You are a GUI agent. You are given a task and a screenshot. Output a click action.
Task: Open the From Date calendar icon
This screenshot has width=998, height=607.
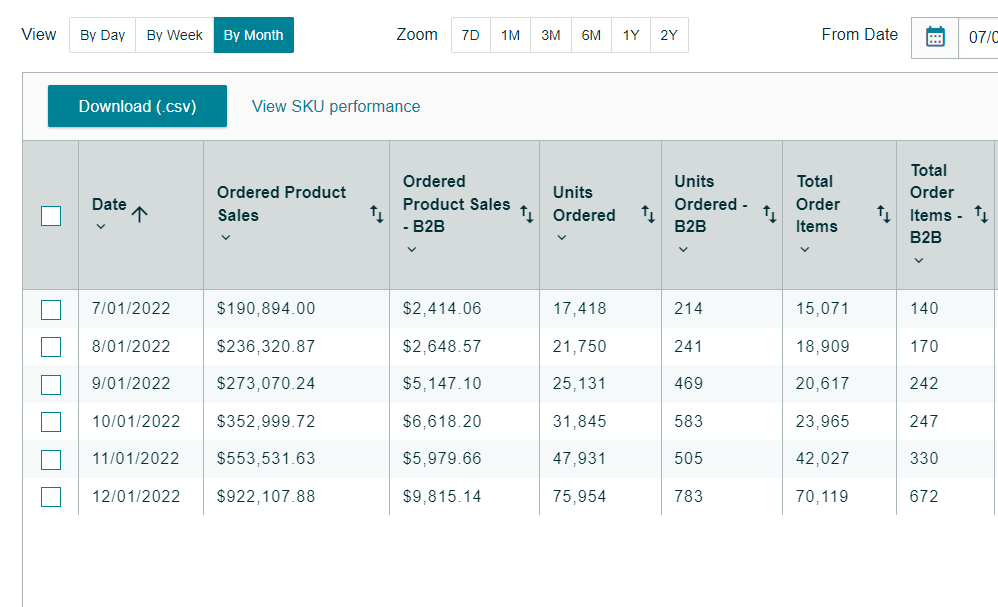click(935, 37)
